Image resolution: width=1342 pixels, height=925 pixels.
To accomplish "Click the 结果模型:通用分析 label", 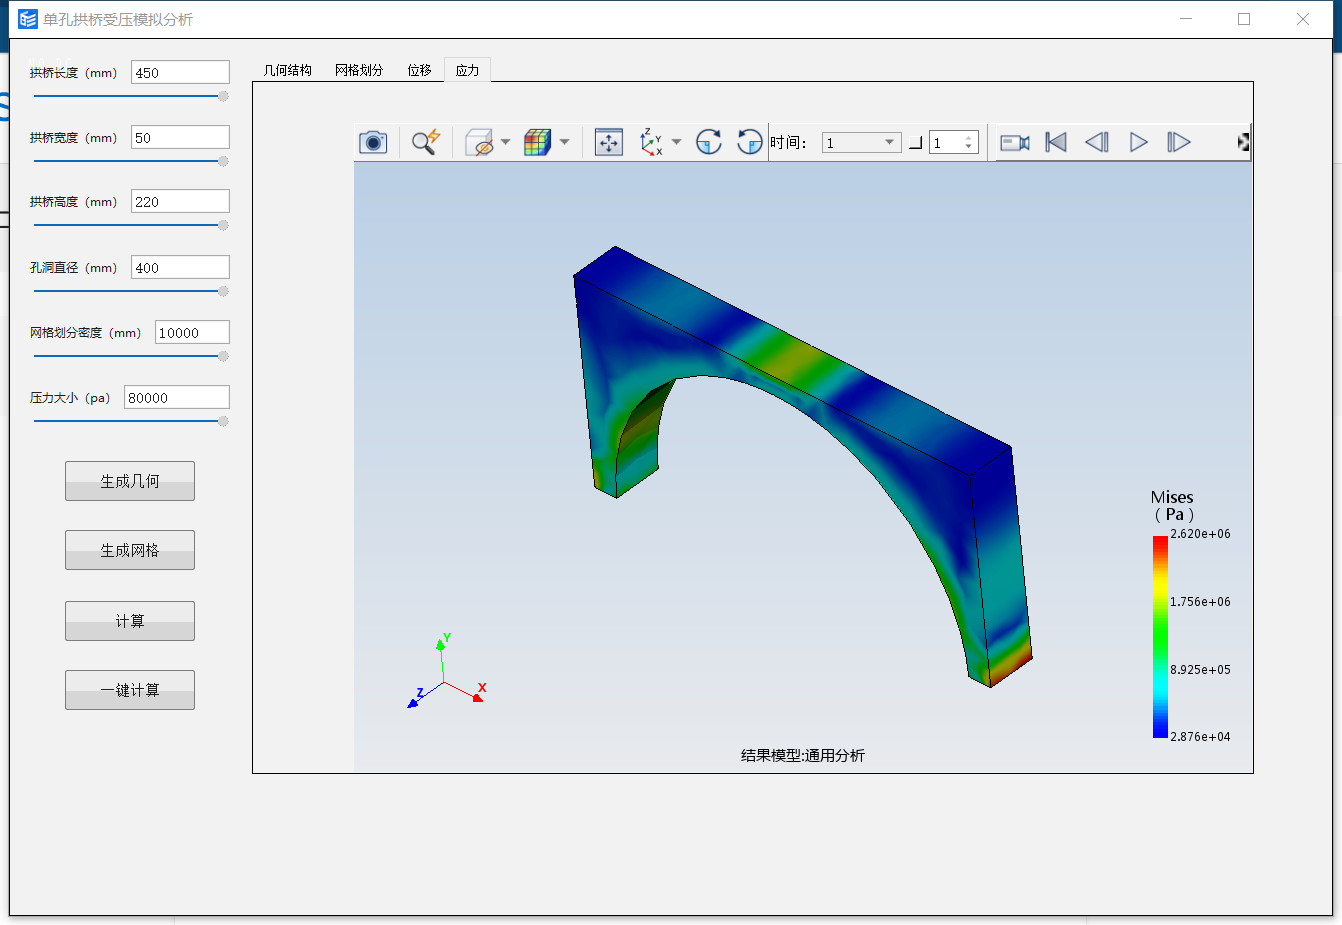I will 803,755.
